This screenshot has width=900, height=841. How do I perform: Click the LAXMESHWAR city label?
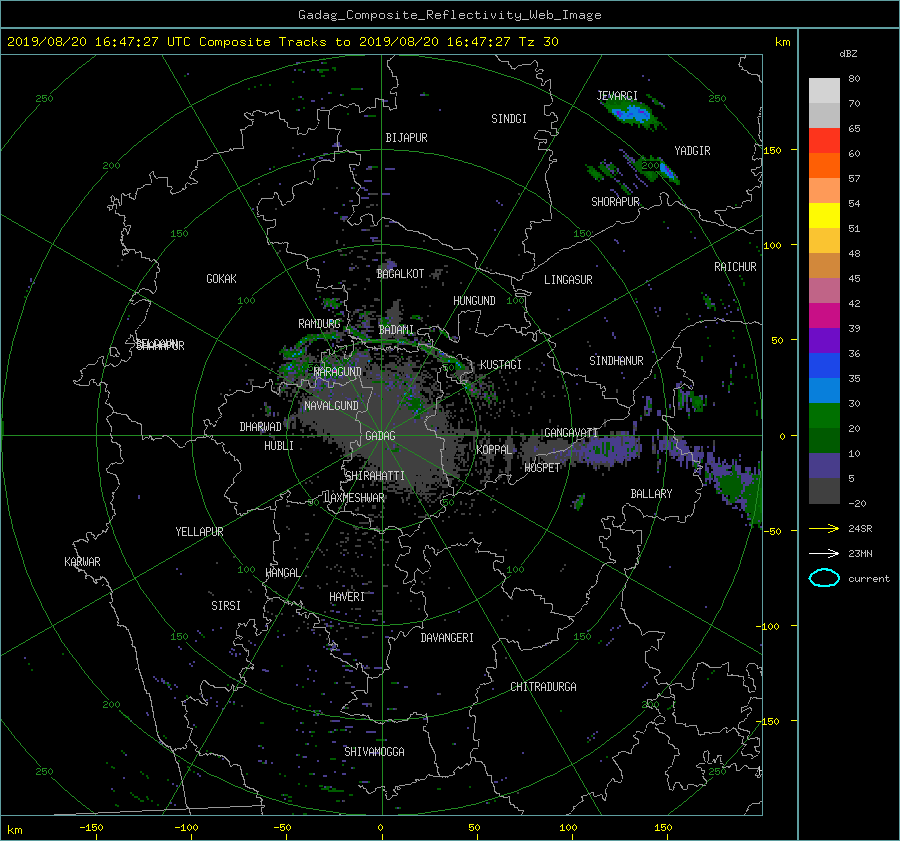354,498
